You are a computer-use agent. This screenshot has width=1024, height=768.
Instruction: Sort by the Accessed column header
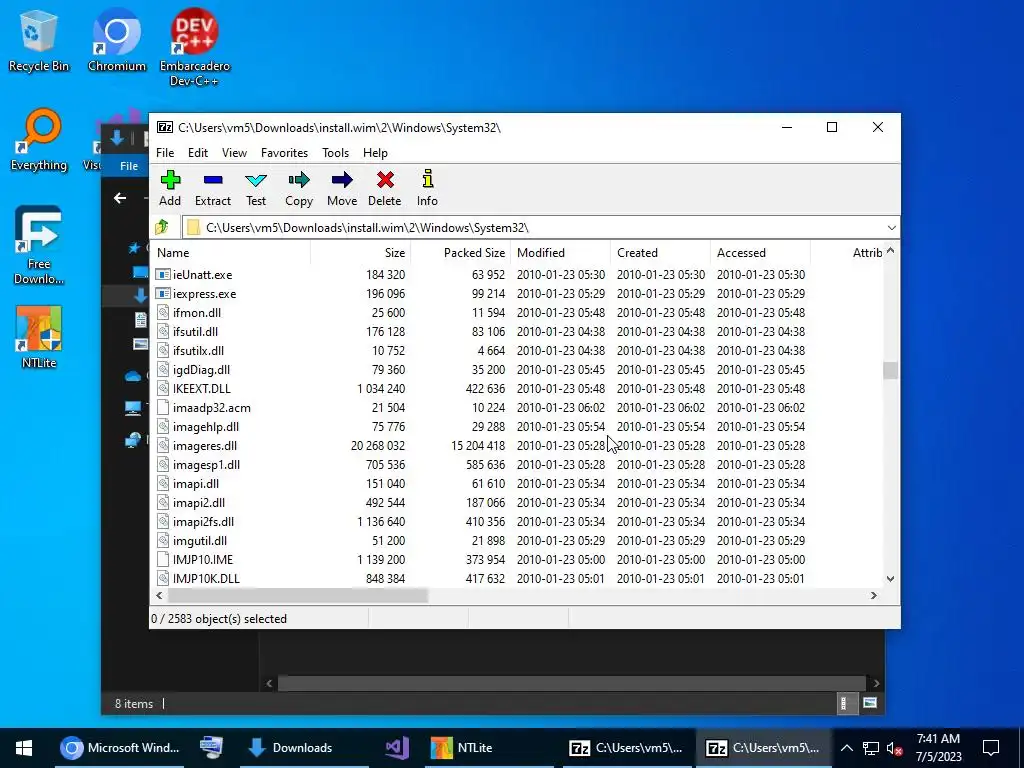[x=760, y=253]
